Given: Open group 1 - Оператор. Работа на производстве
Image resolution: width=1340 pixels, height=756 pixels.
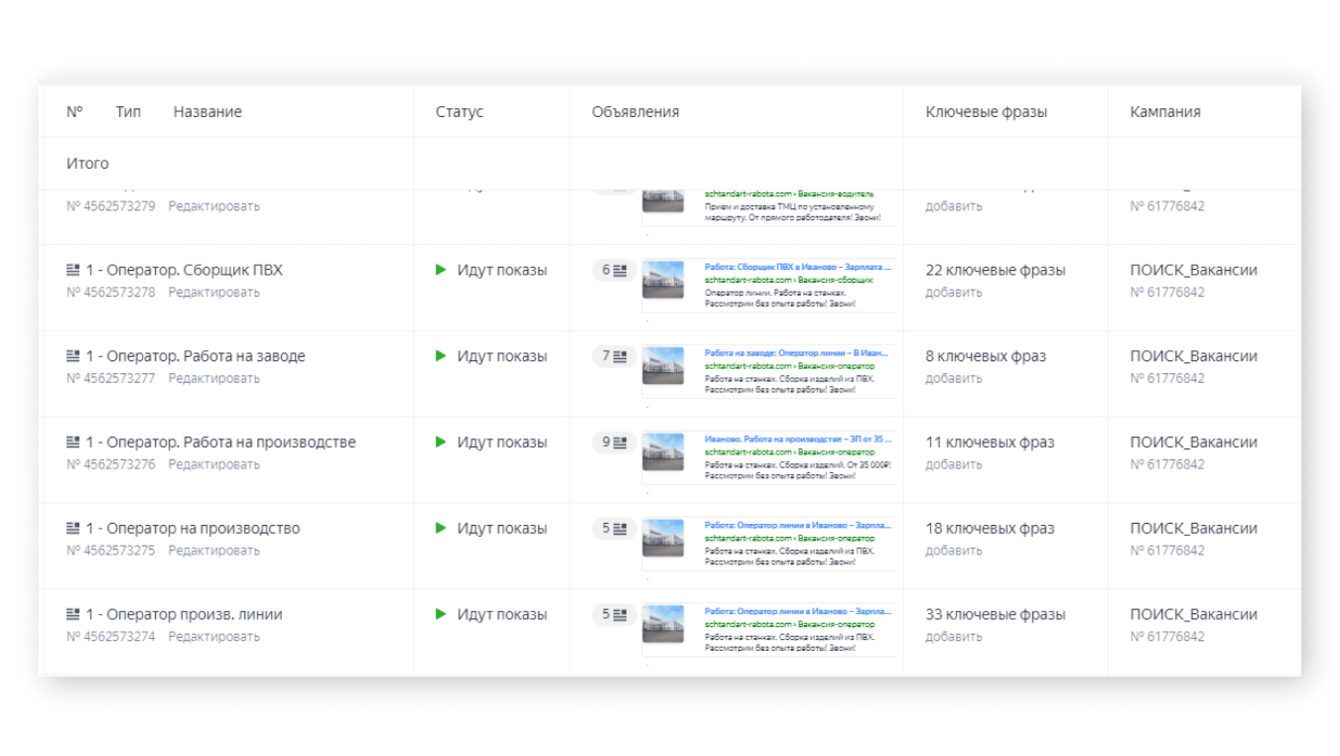Looking at the screenshot, I should pyautogui.click(x=220, y=442).
